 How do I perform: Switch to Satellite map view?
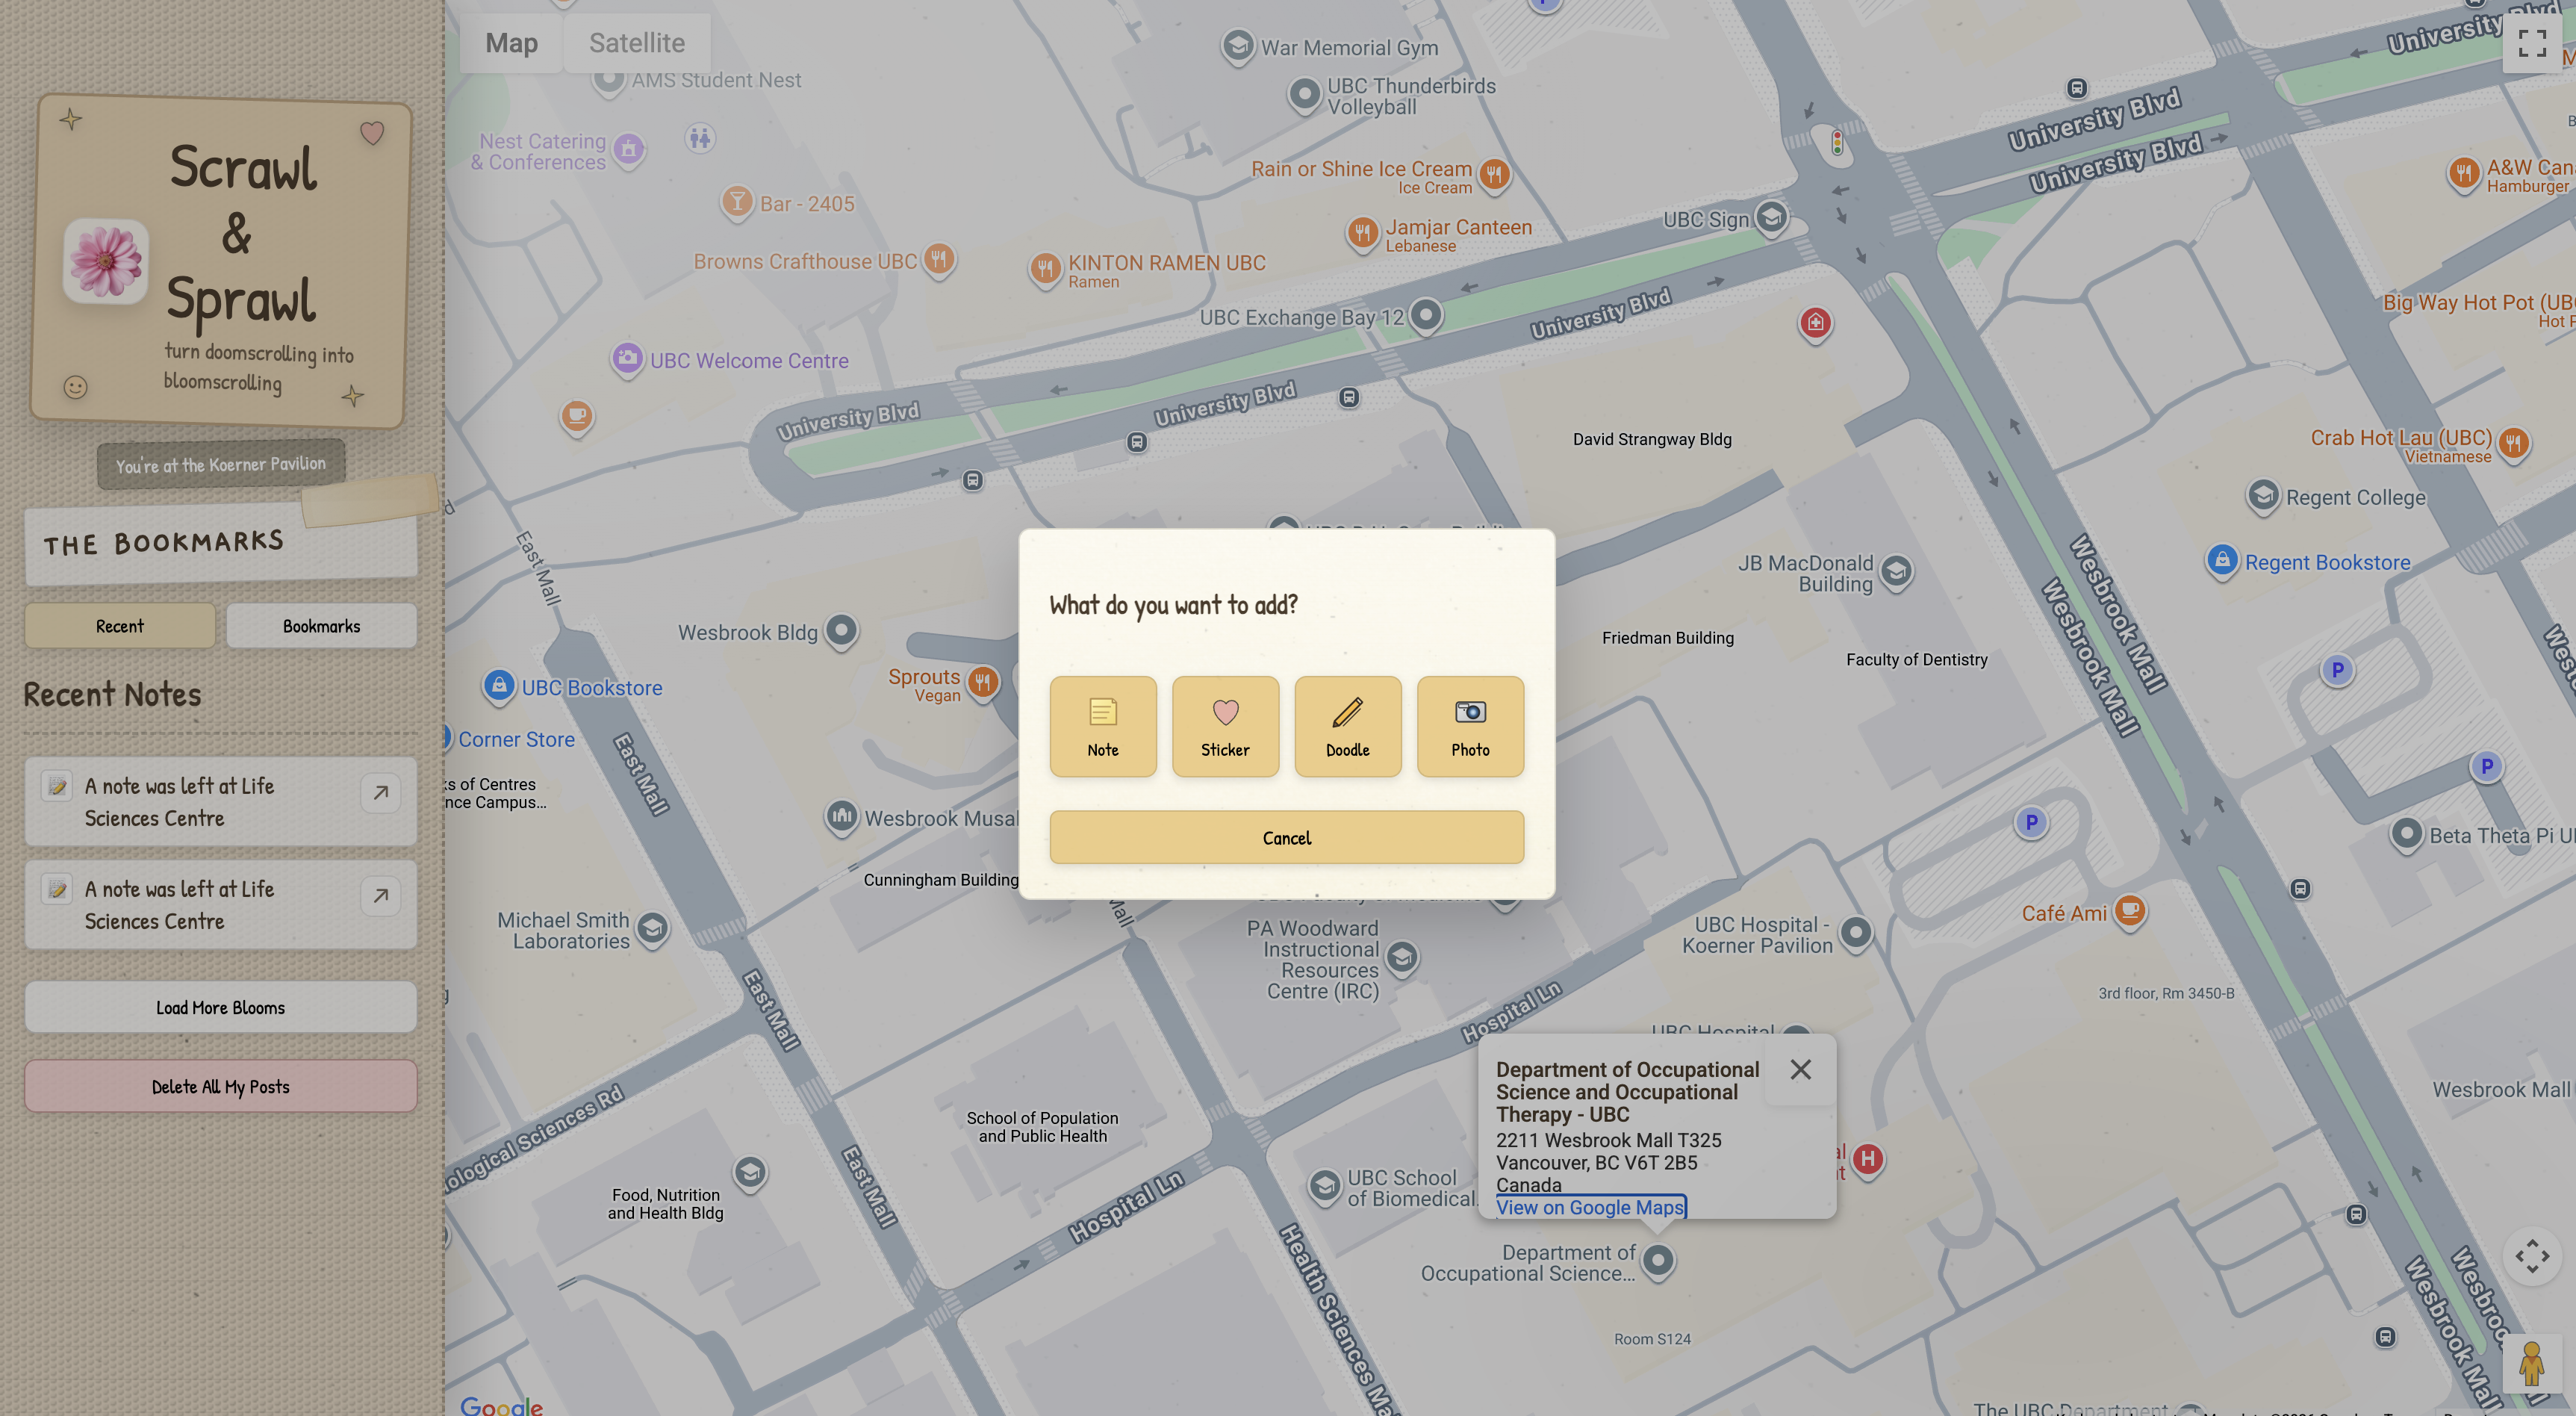(636, 43)
